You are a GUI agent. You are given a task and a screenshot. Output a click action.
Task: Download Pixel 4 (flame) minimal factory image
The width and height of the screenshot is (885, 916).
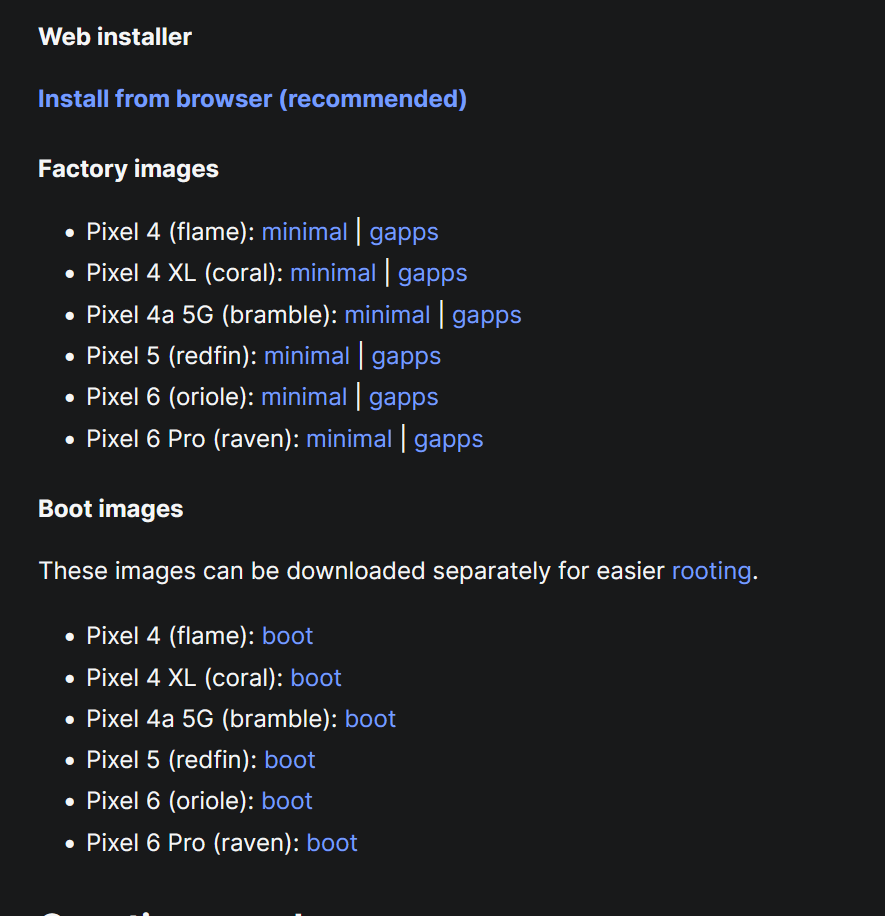click(x=305, y=232)
